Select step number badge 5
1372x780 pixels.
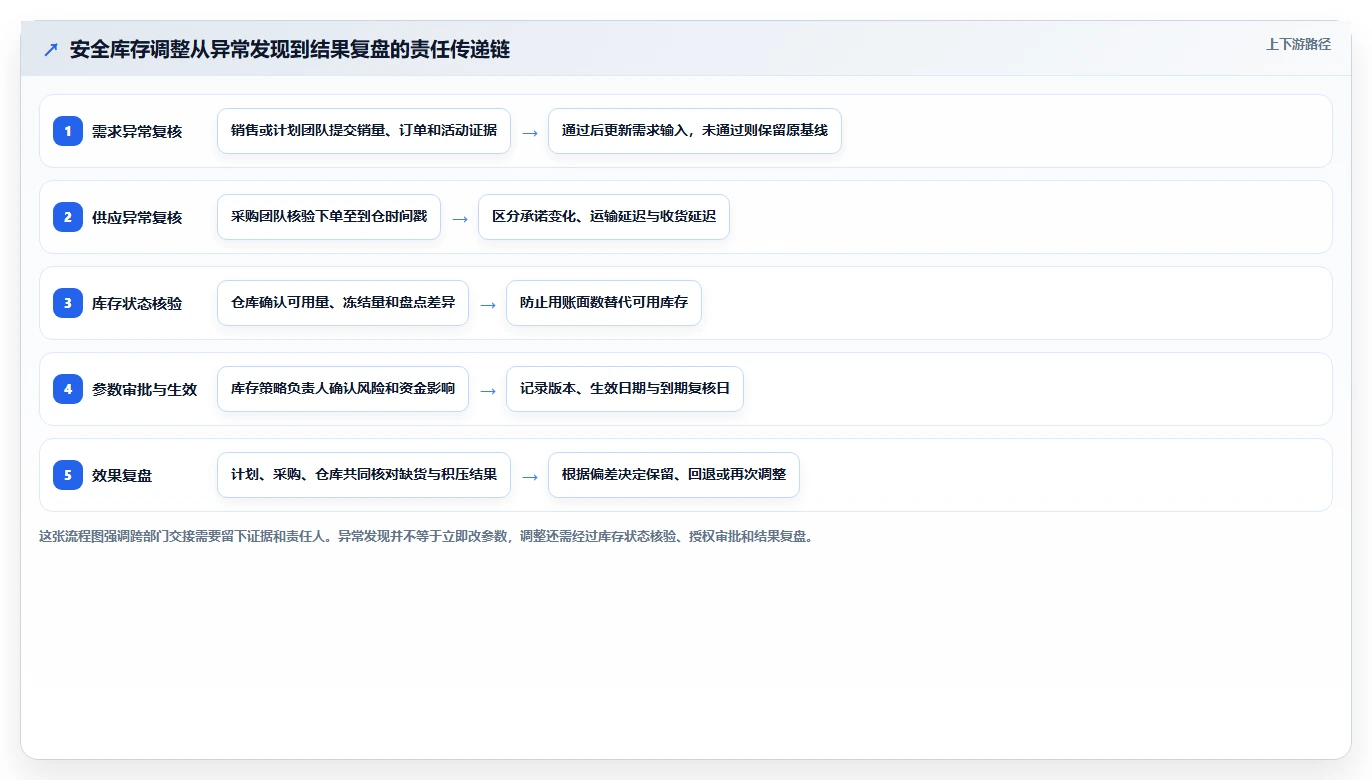pyautogui.click(x=68, y=475)
